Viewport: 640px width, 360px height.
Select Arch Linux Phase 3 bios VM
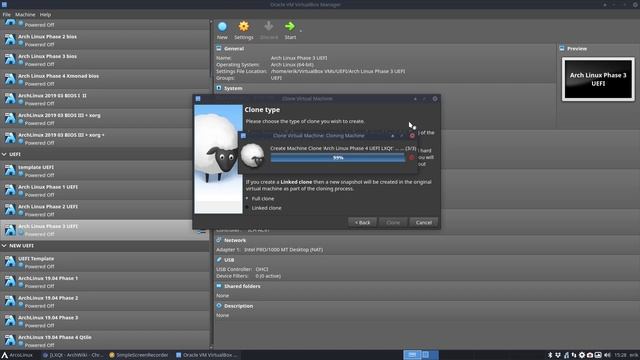coord(104,60)
